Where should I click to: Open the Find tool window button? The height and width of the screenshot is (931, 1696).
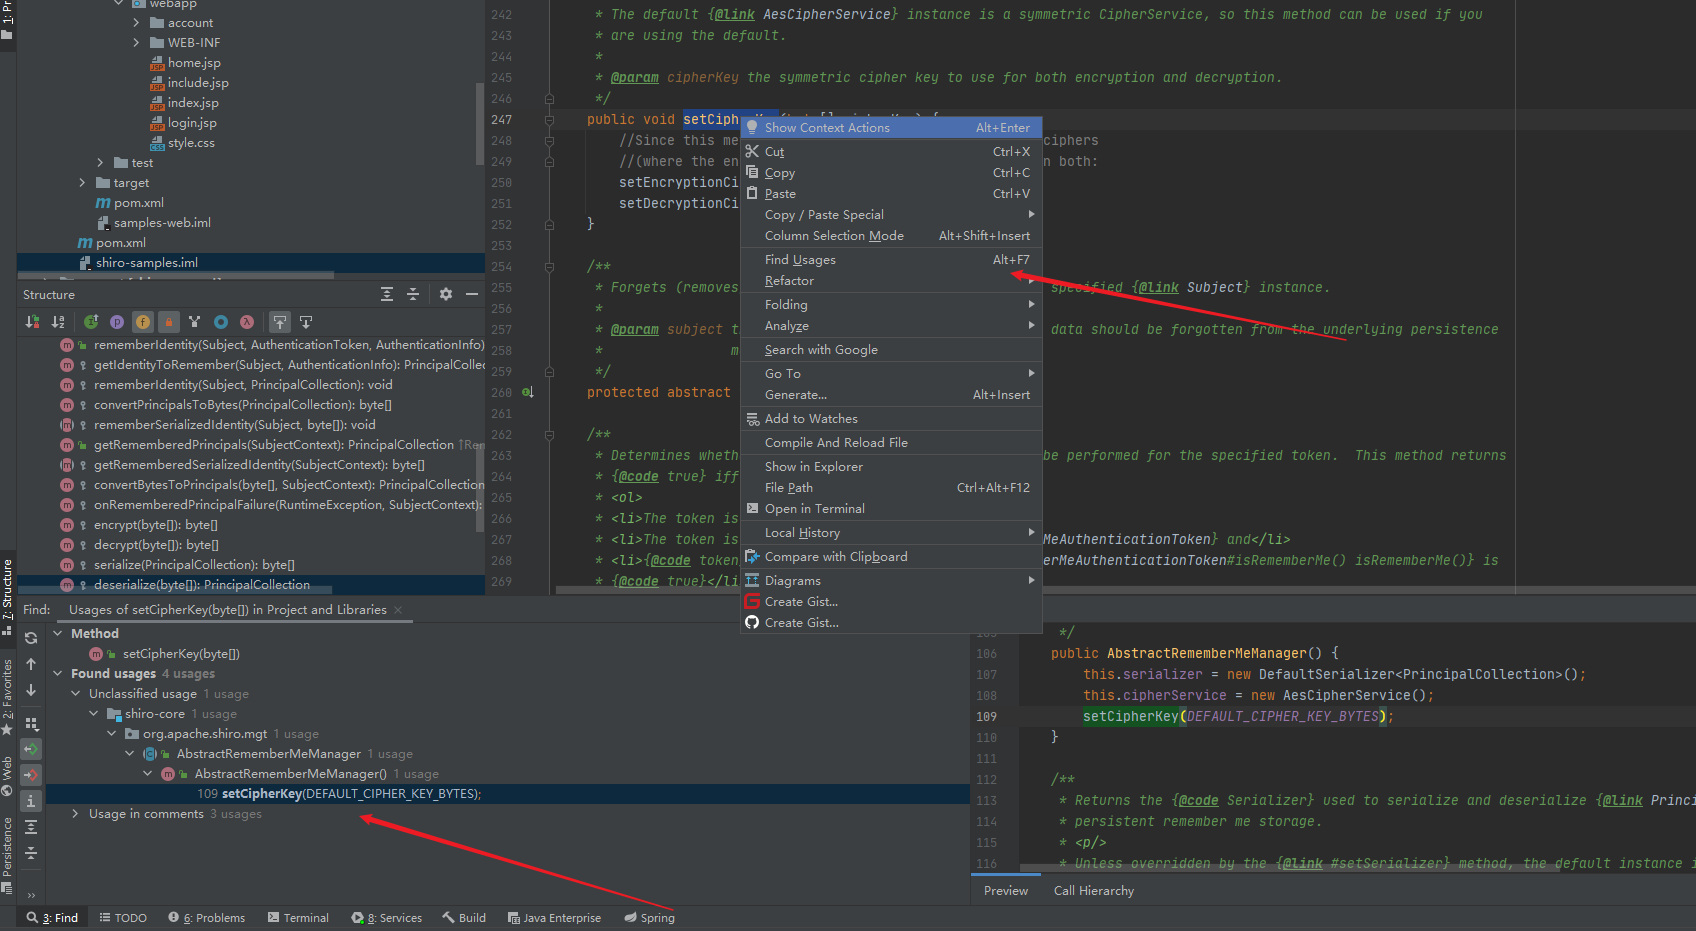[x=52, y=918]
